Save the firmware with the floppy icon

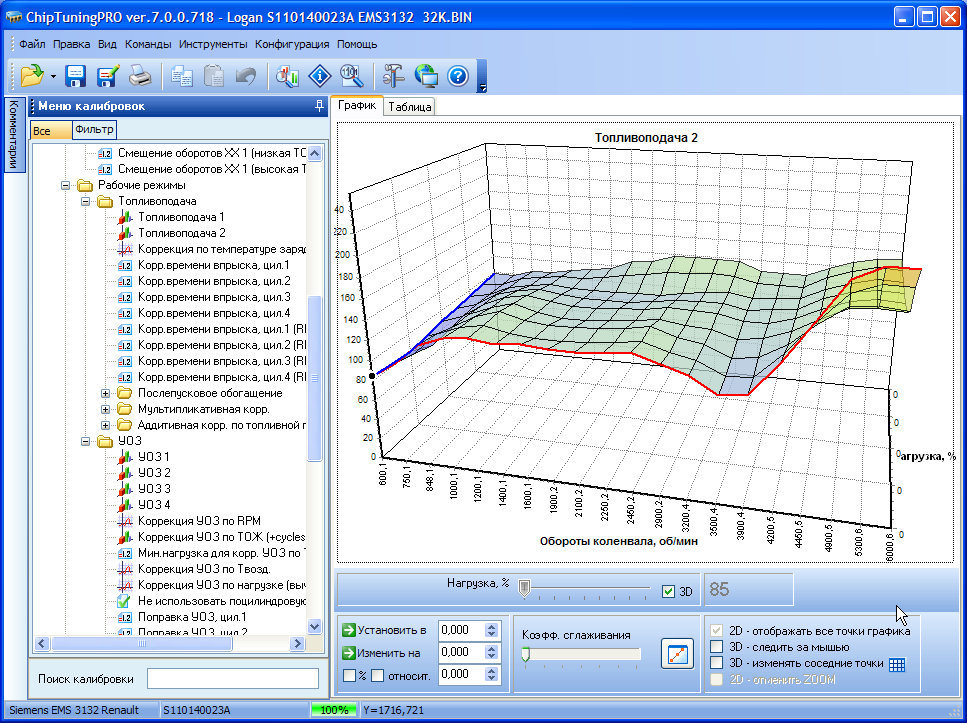[x=76, y=75]
